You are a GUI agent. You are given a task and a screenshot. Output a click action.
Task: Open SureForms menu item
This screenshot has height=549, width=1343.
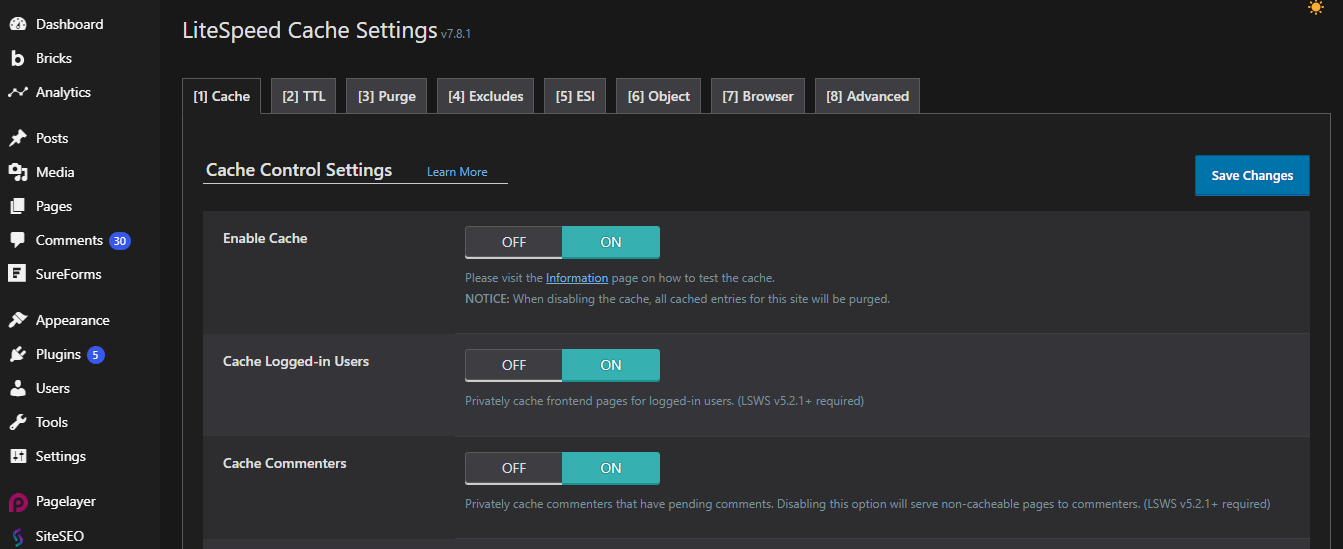(69, 274)
